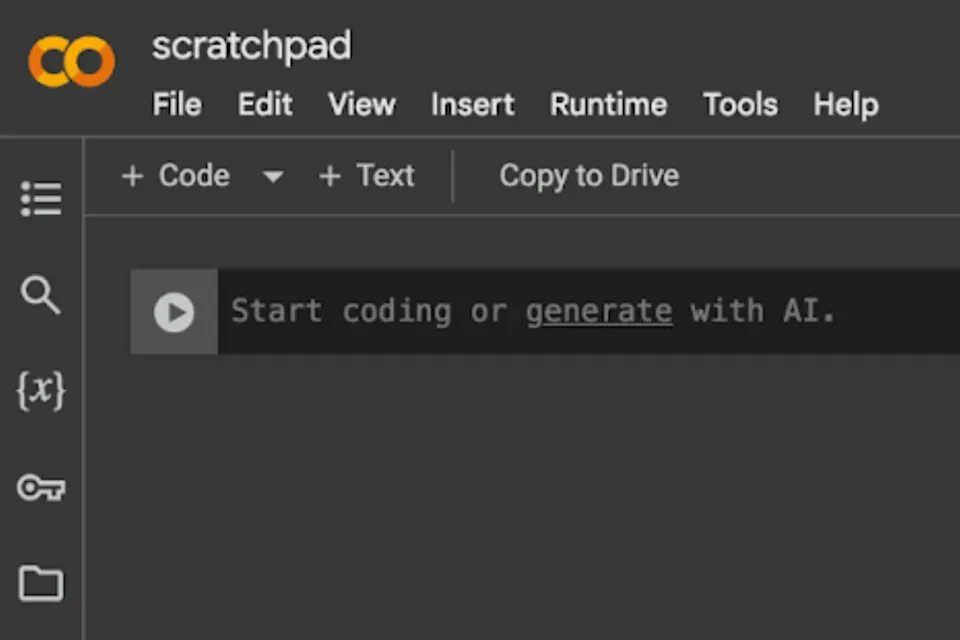Click the generate with AI link
Screen dimensions: 960x640
pos(599,312)
